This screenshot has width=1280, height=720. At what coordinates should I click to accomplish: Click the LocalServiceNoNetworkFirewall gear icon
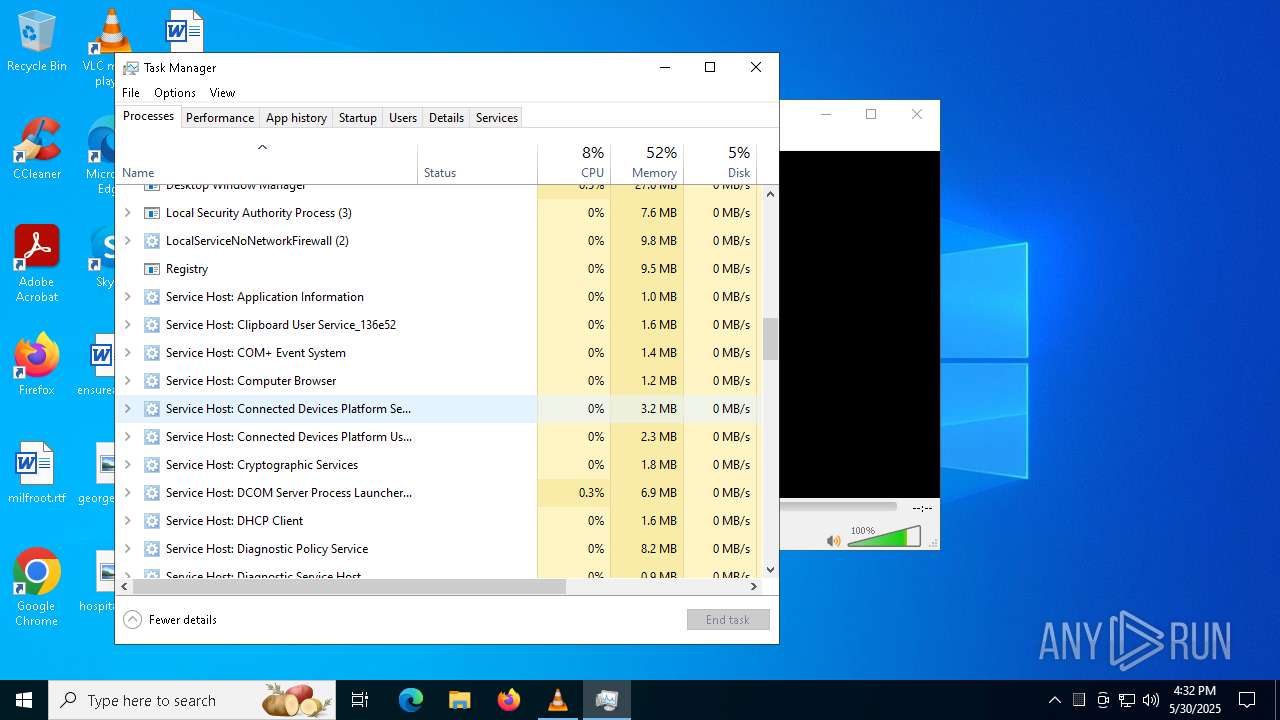pos(152,241)
